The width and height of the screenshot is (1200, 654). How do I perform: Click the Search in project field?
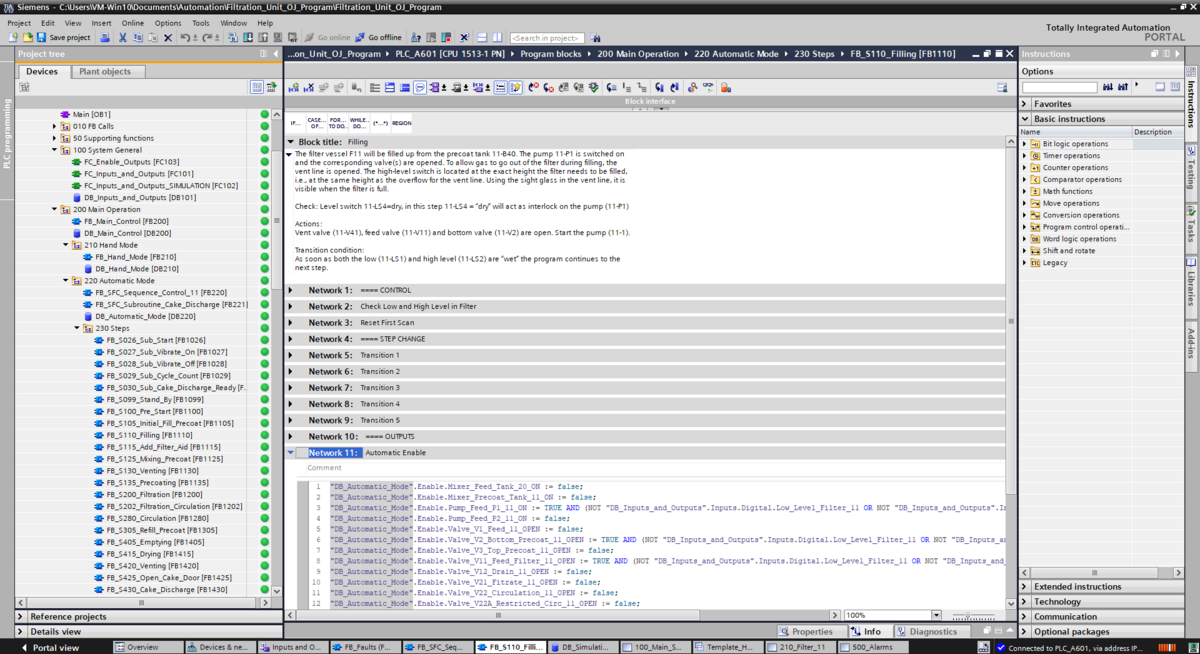tap(547, 38)
